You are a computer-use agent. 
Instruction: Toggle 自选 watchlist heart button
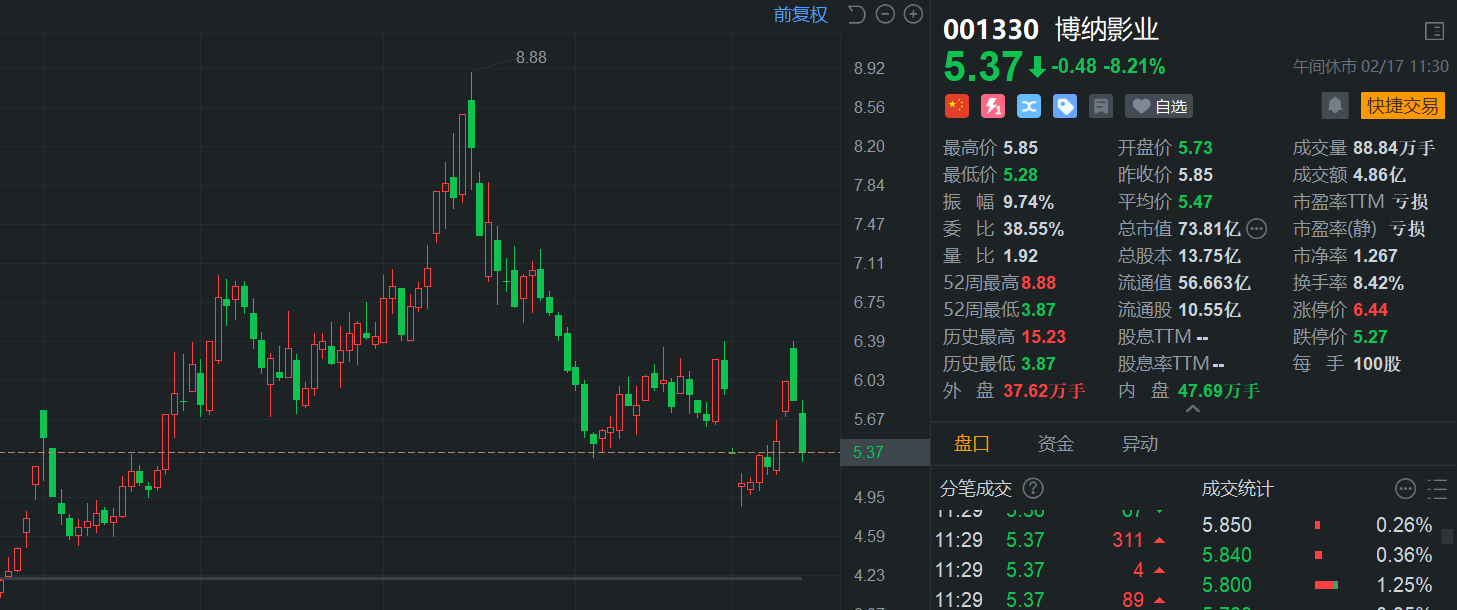[1159, 106]
